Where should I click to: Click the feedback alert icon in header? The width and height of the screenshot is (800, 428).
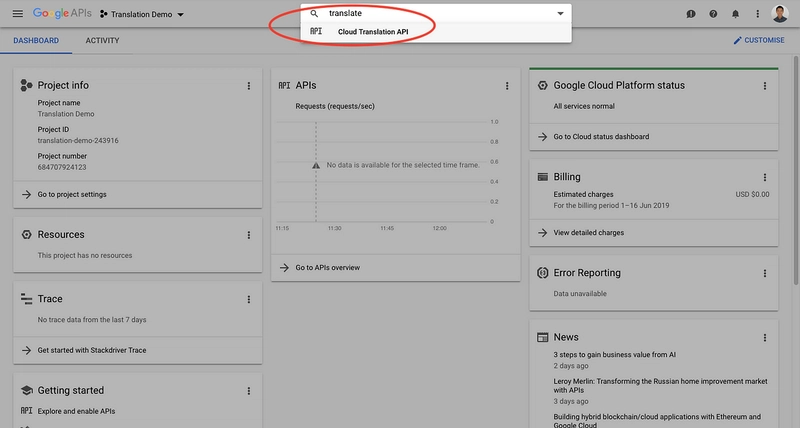coord(690,14)
